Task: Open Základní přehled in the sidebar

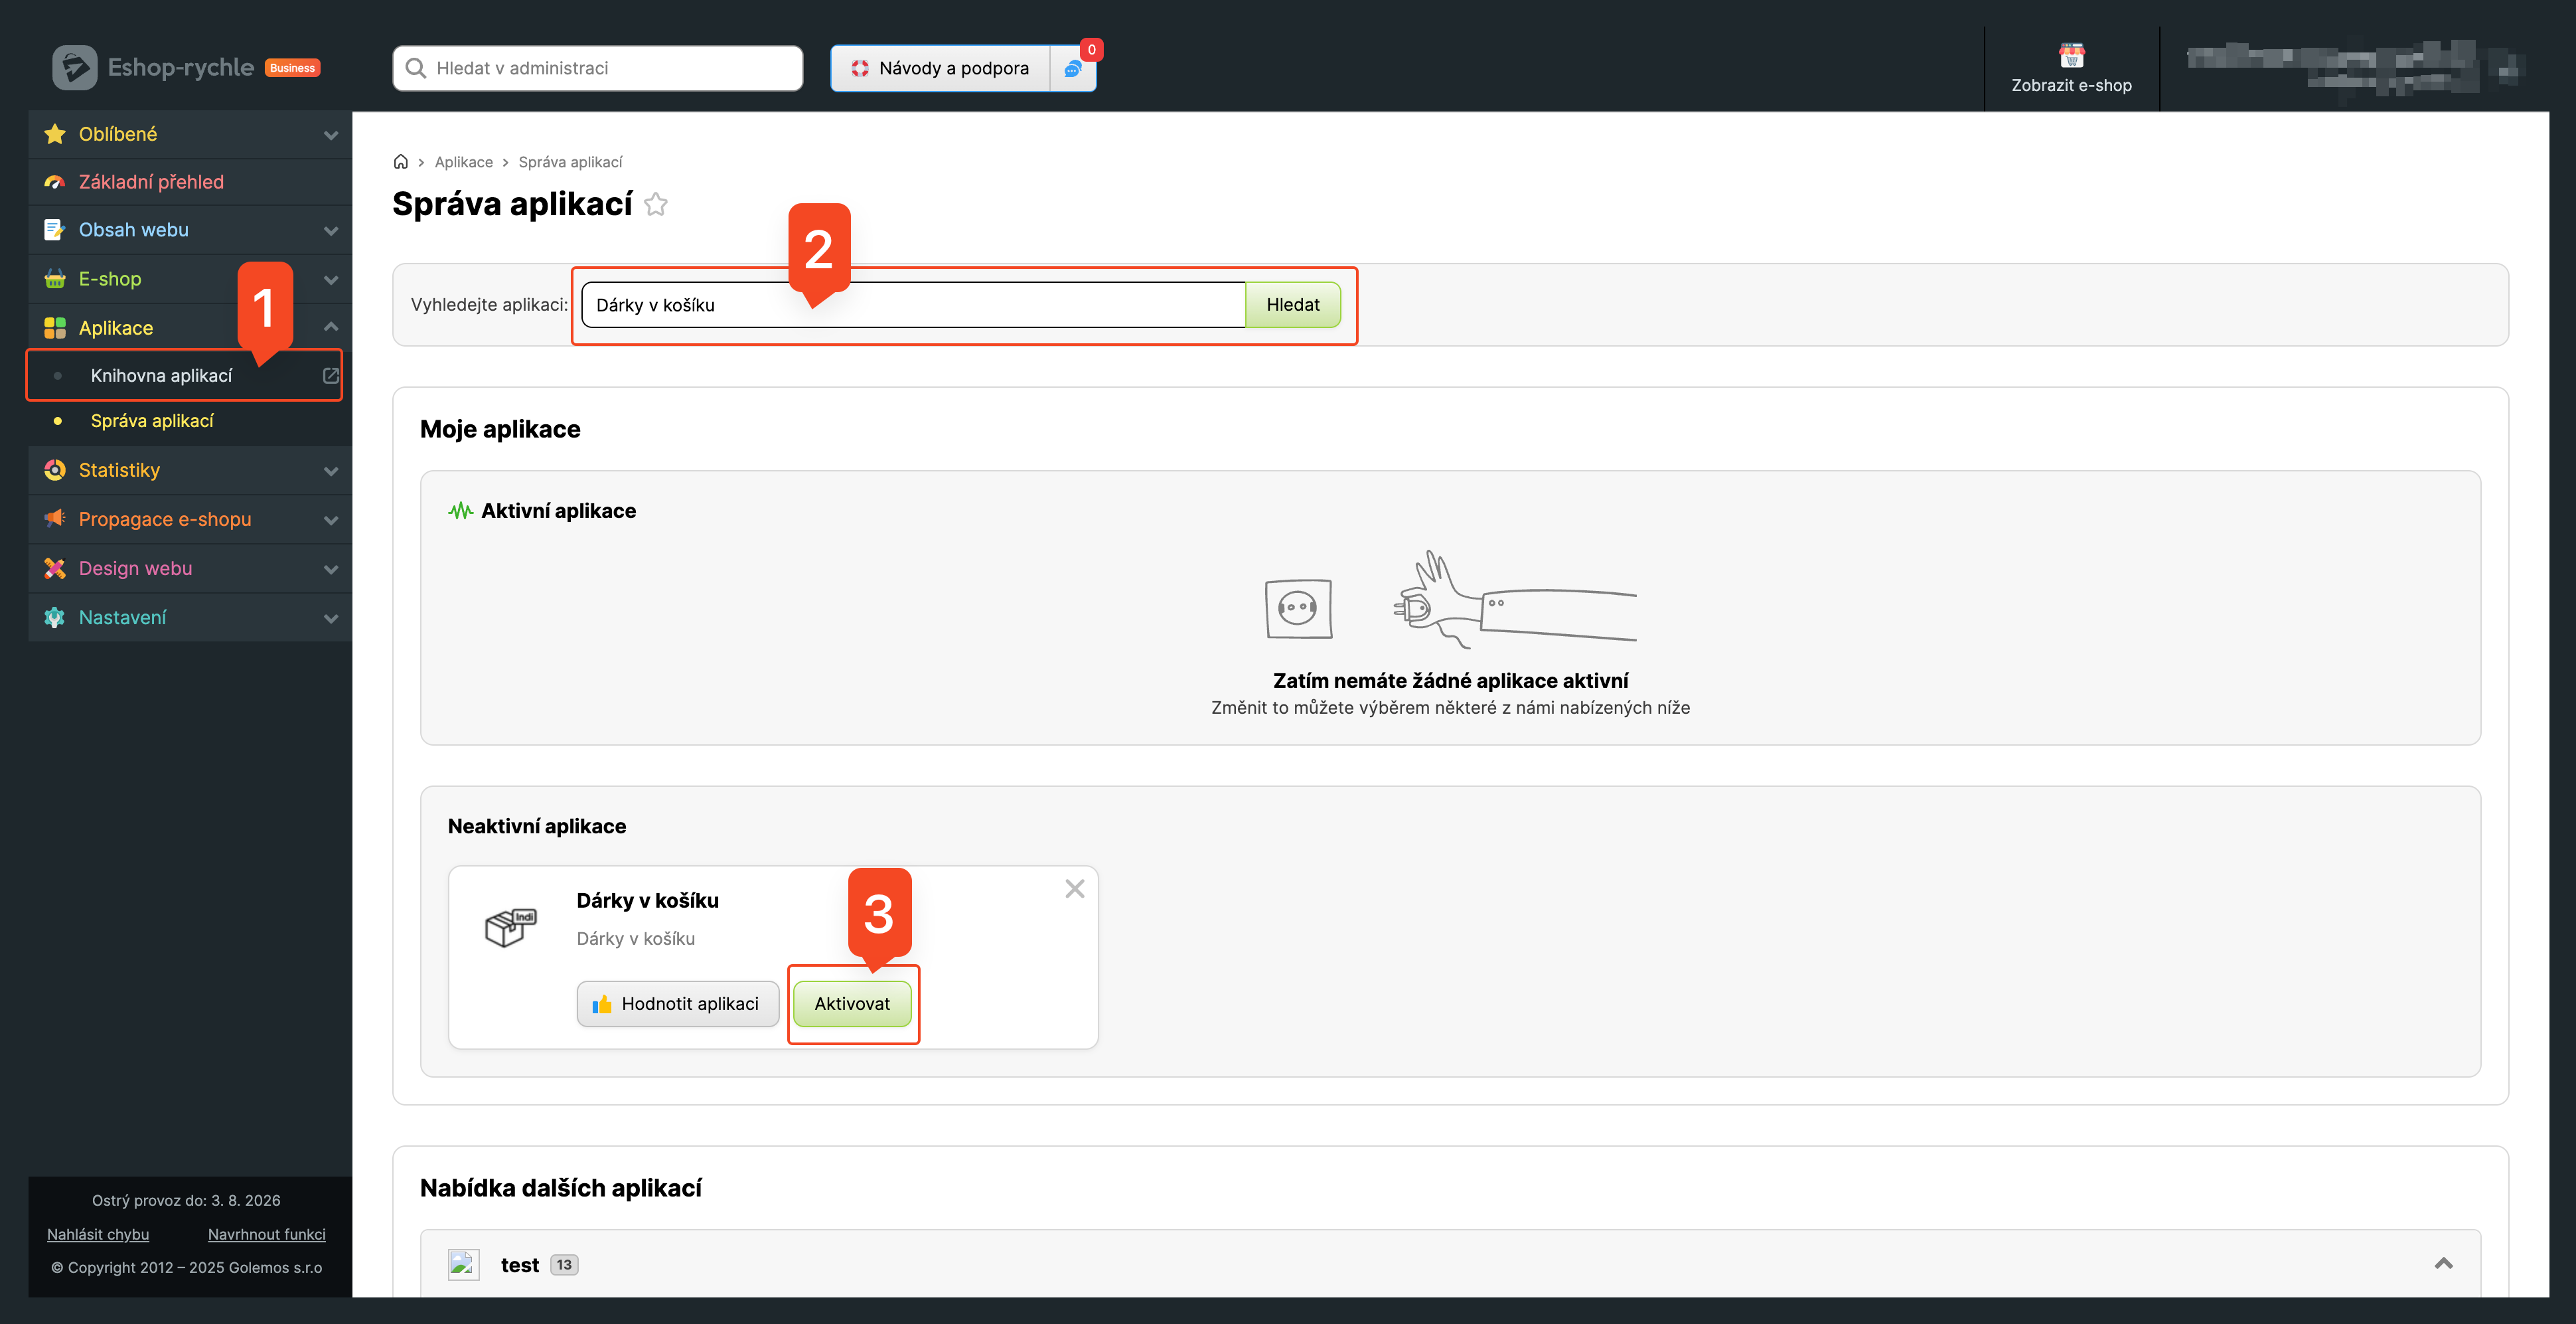Action: pos(151,182)
